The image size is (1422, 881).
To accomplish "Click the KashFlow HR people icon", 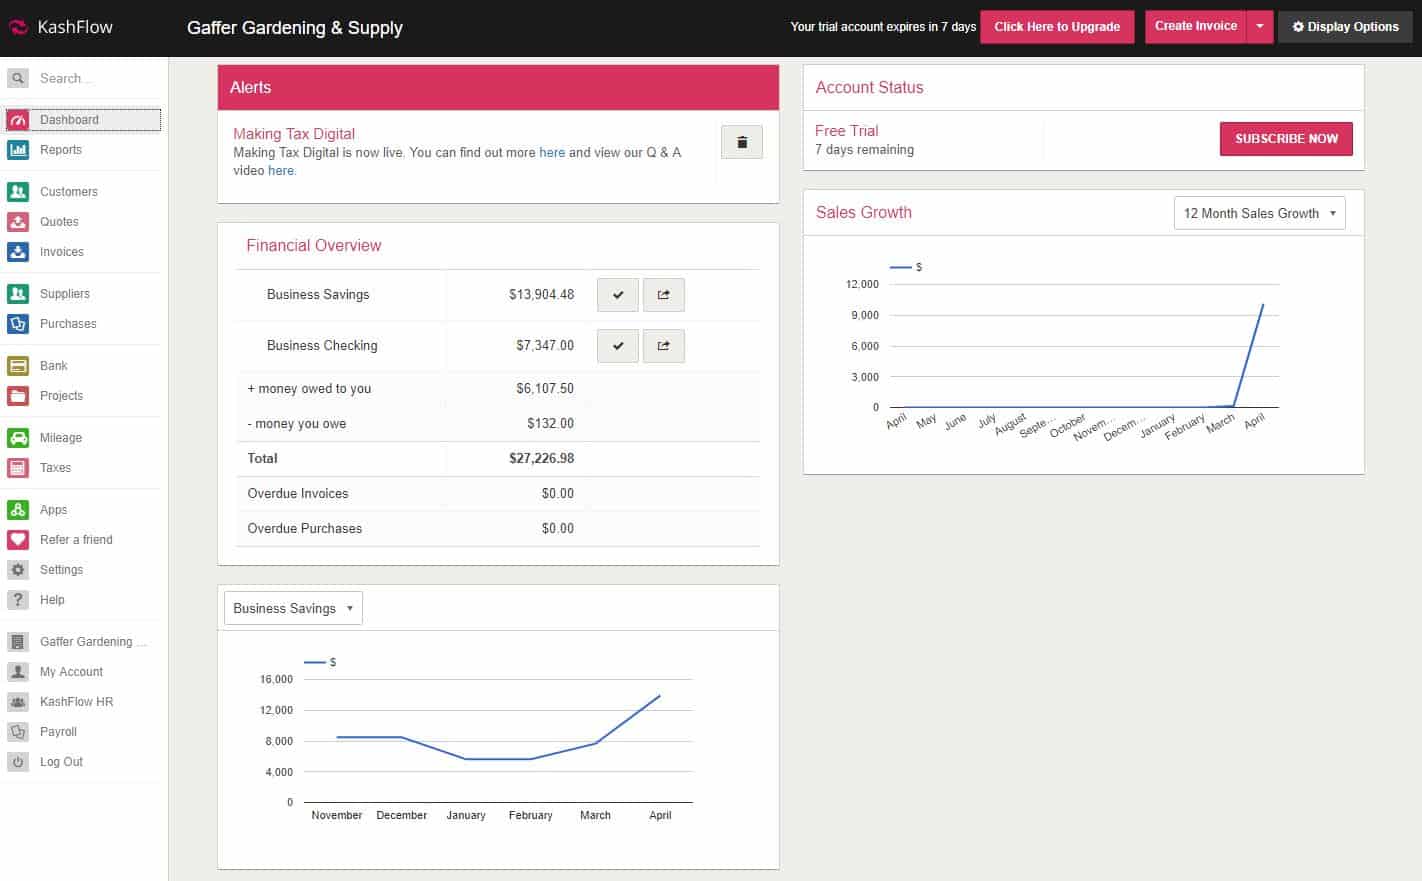I will pos(18,702).
